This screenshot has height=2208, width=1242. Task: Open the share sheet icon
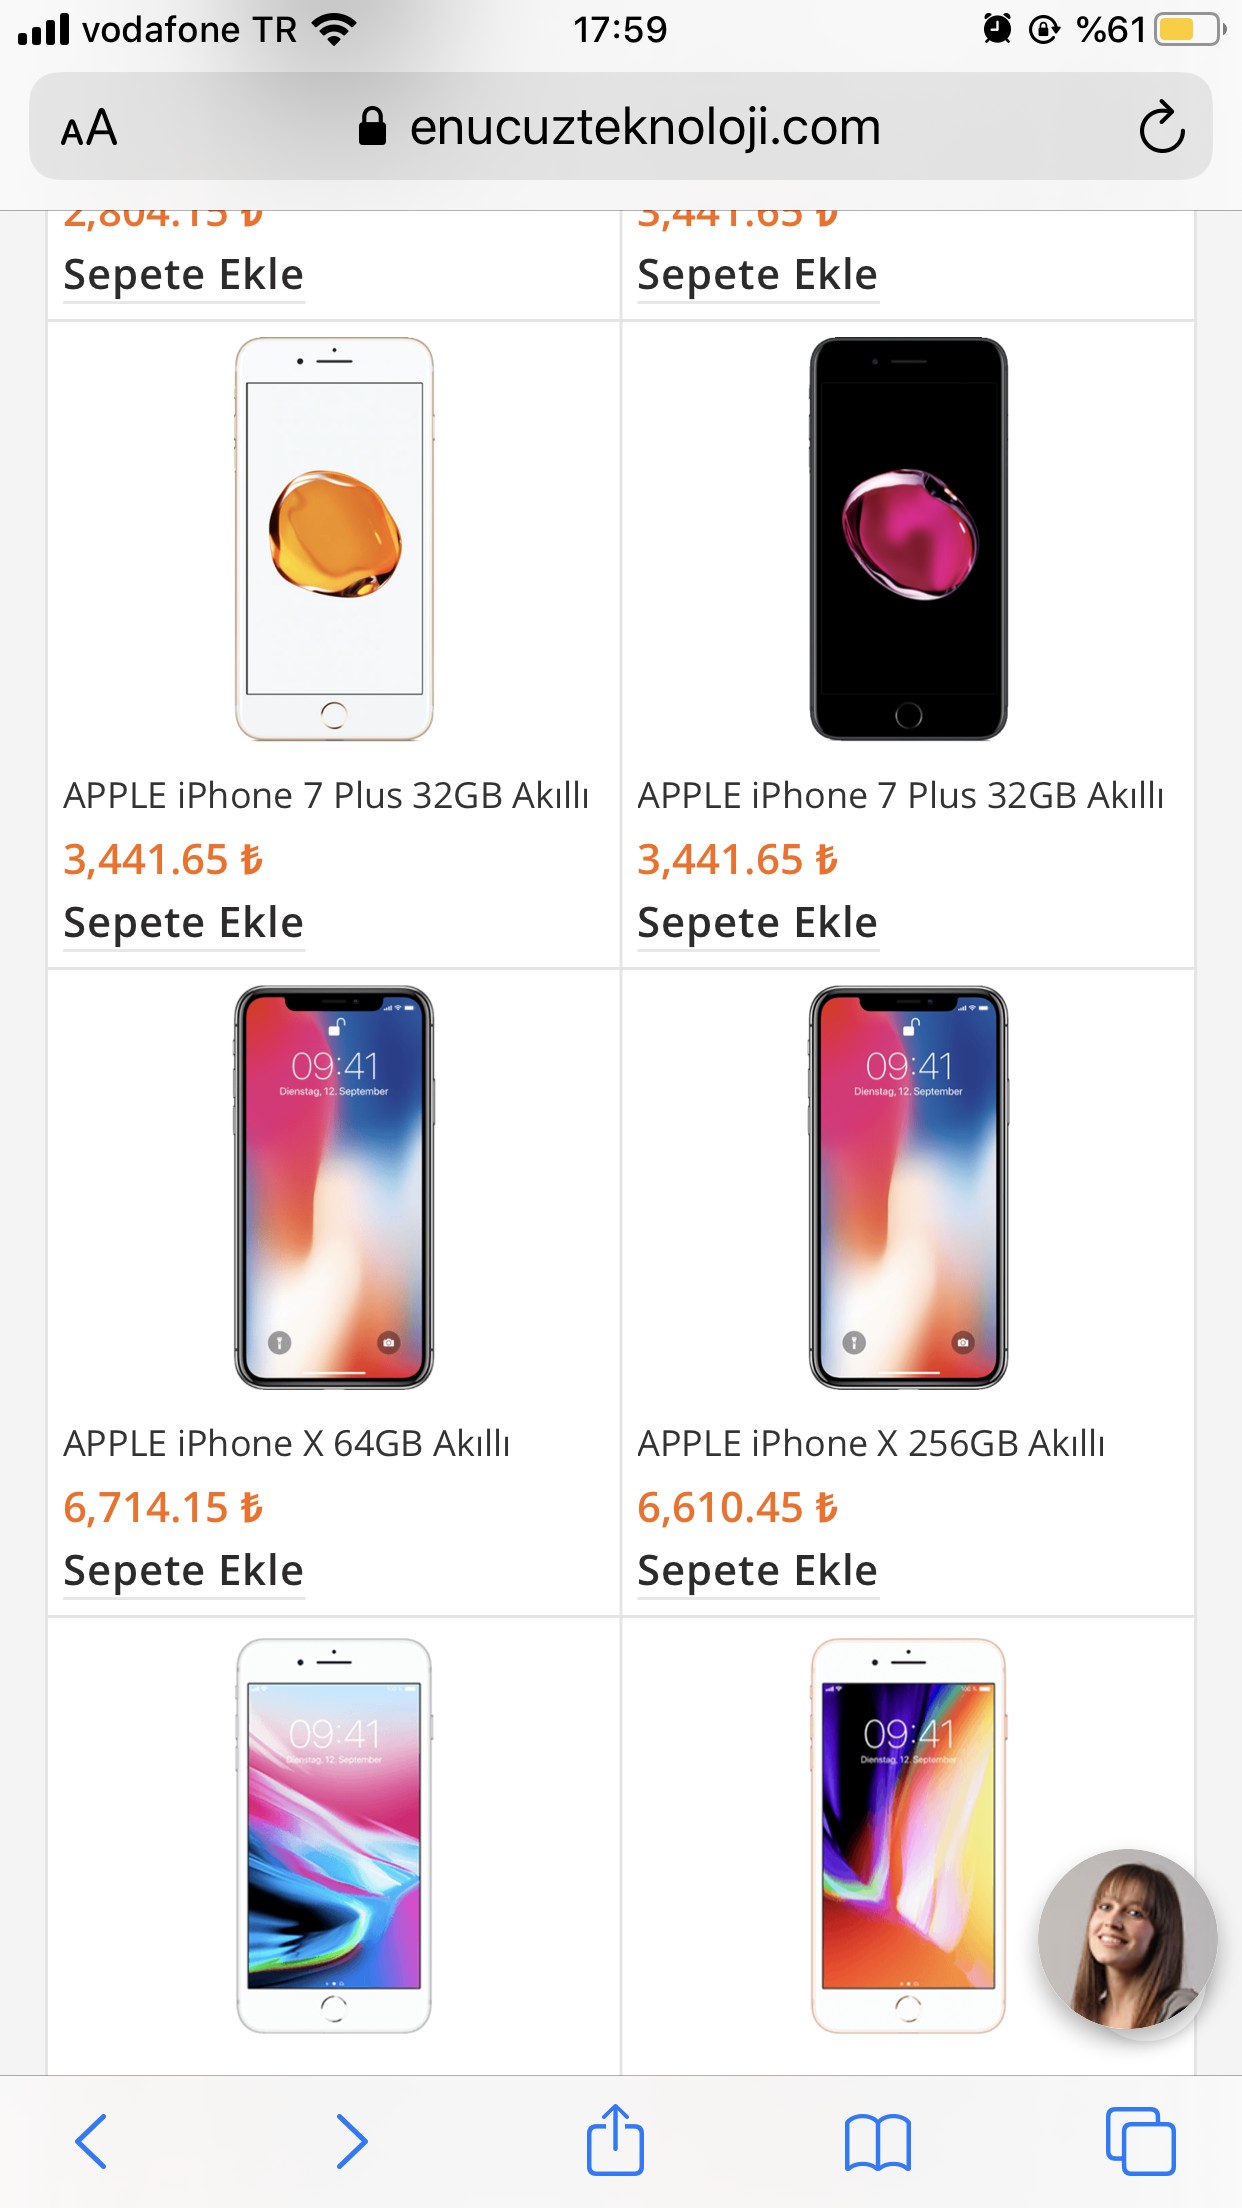(615, 2141)
